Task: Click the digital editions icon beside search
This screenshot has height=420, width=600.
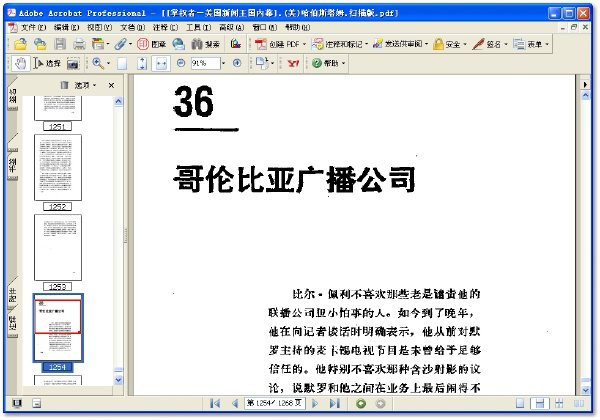Action: pyautogui.click(x=236, y=44)
